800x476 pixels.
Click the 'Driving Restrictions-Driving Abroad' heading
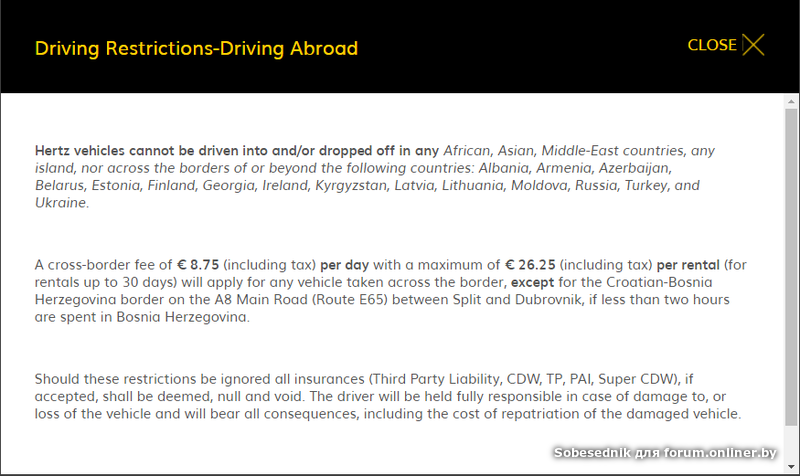coord(196,48)
